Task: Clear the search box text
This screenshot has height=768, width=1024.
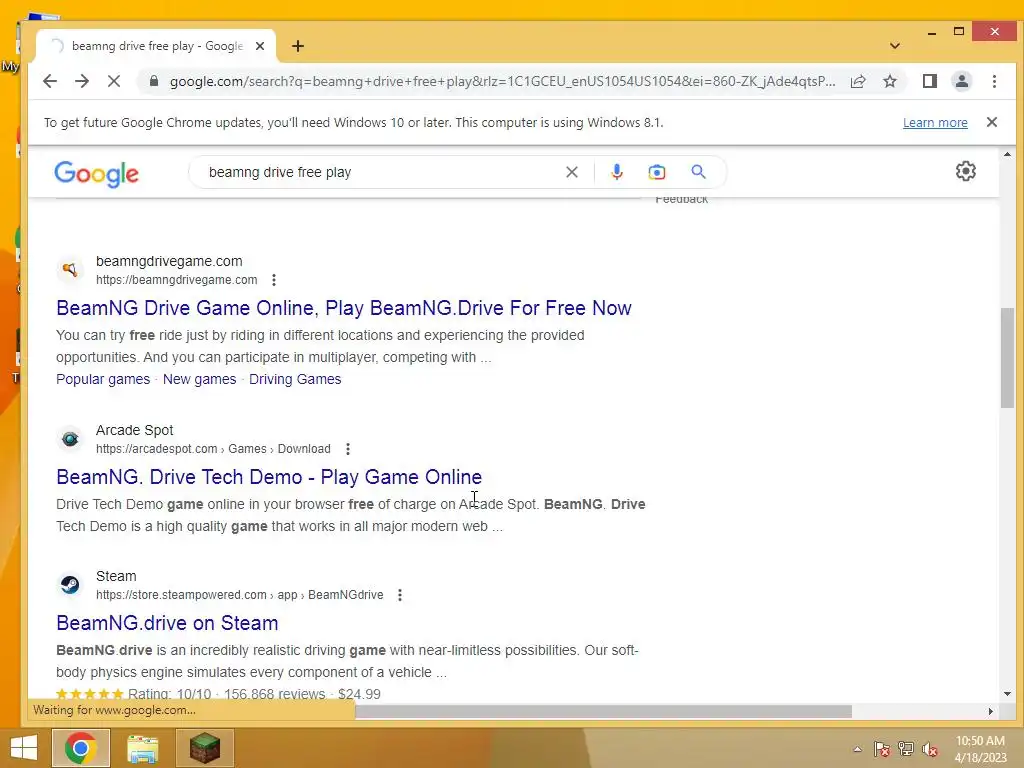Action: point(571,172)
